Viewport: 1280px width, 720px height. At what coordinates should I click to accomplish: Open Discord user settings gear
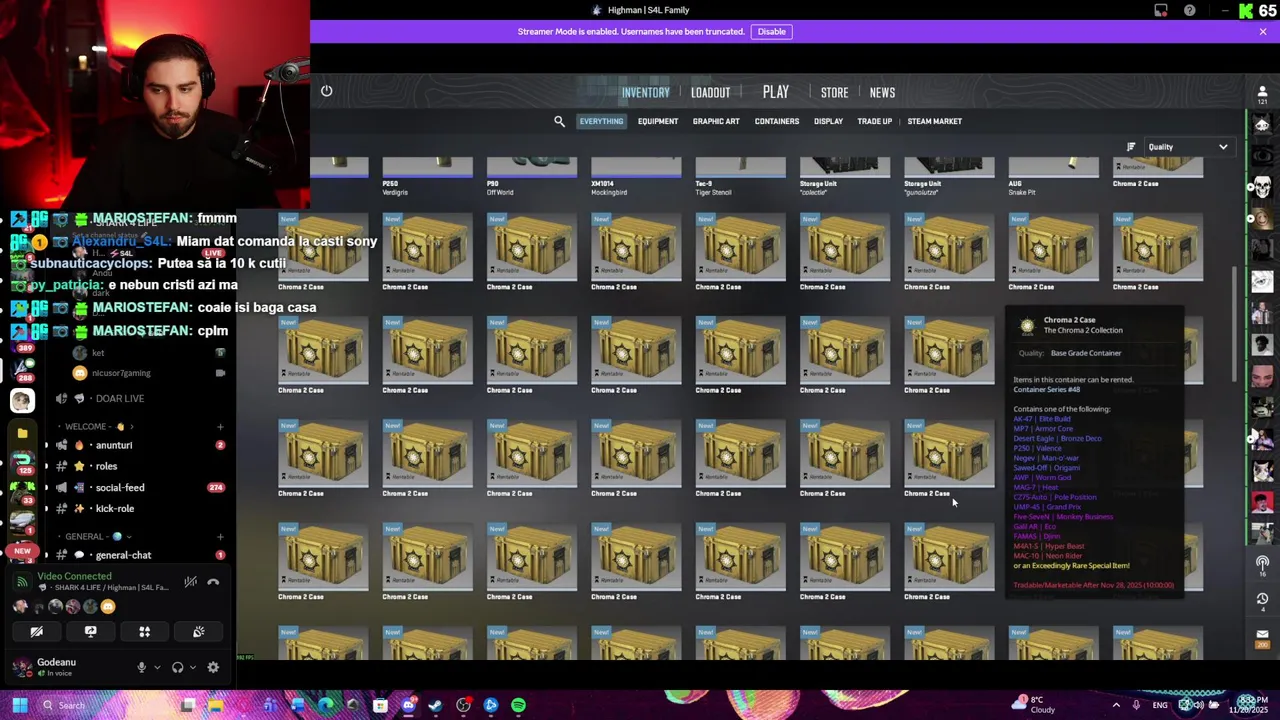coord(213,668)
